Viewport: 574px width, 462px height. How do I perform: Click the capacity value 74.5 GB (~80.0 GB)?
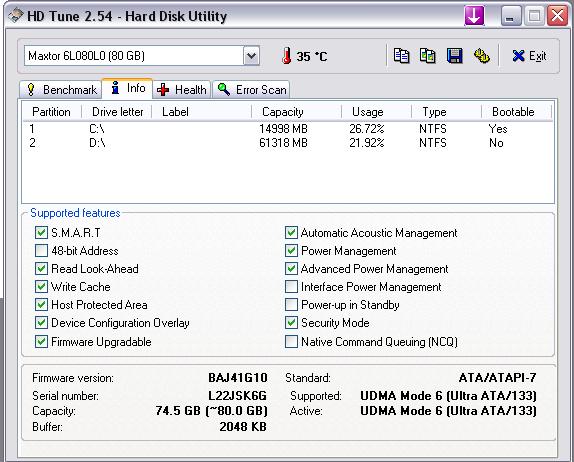click(212, 411)
